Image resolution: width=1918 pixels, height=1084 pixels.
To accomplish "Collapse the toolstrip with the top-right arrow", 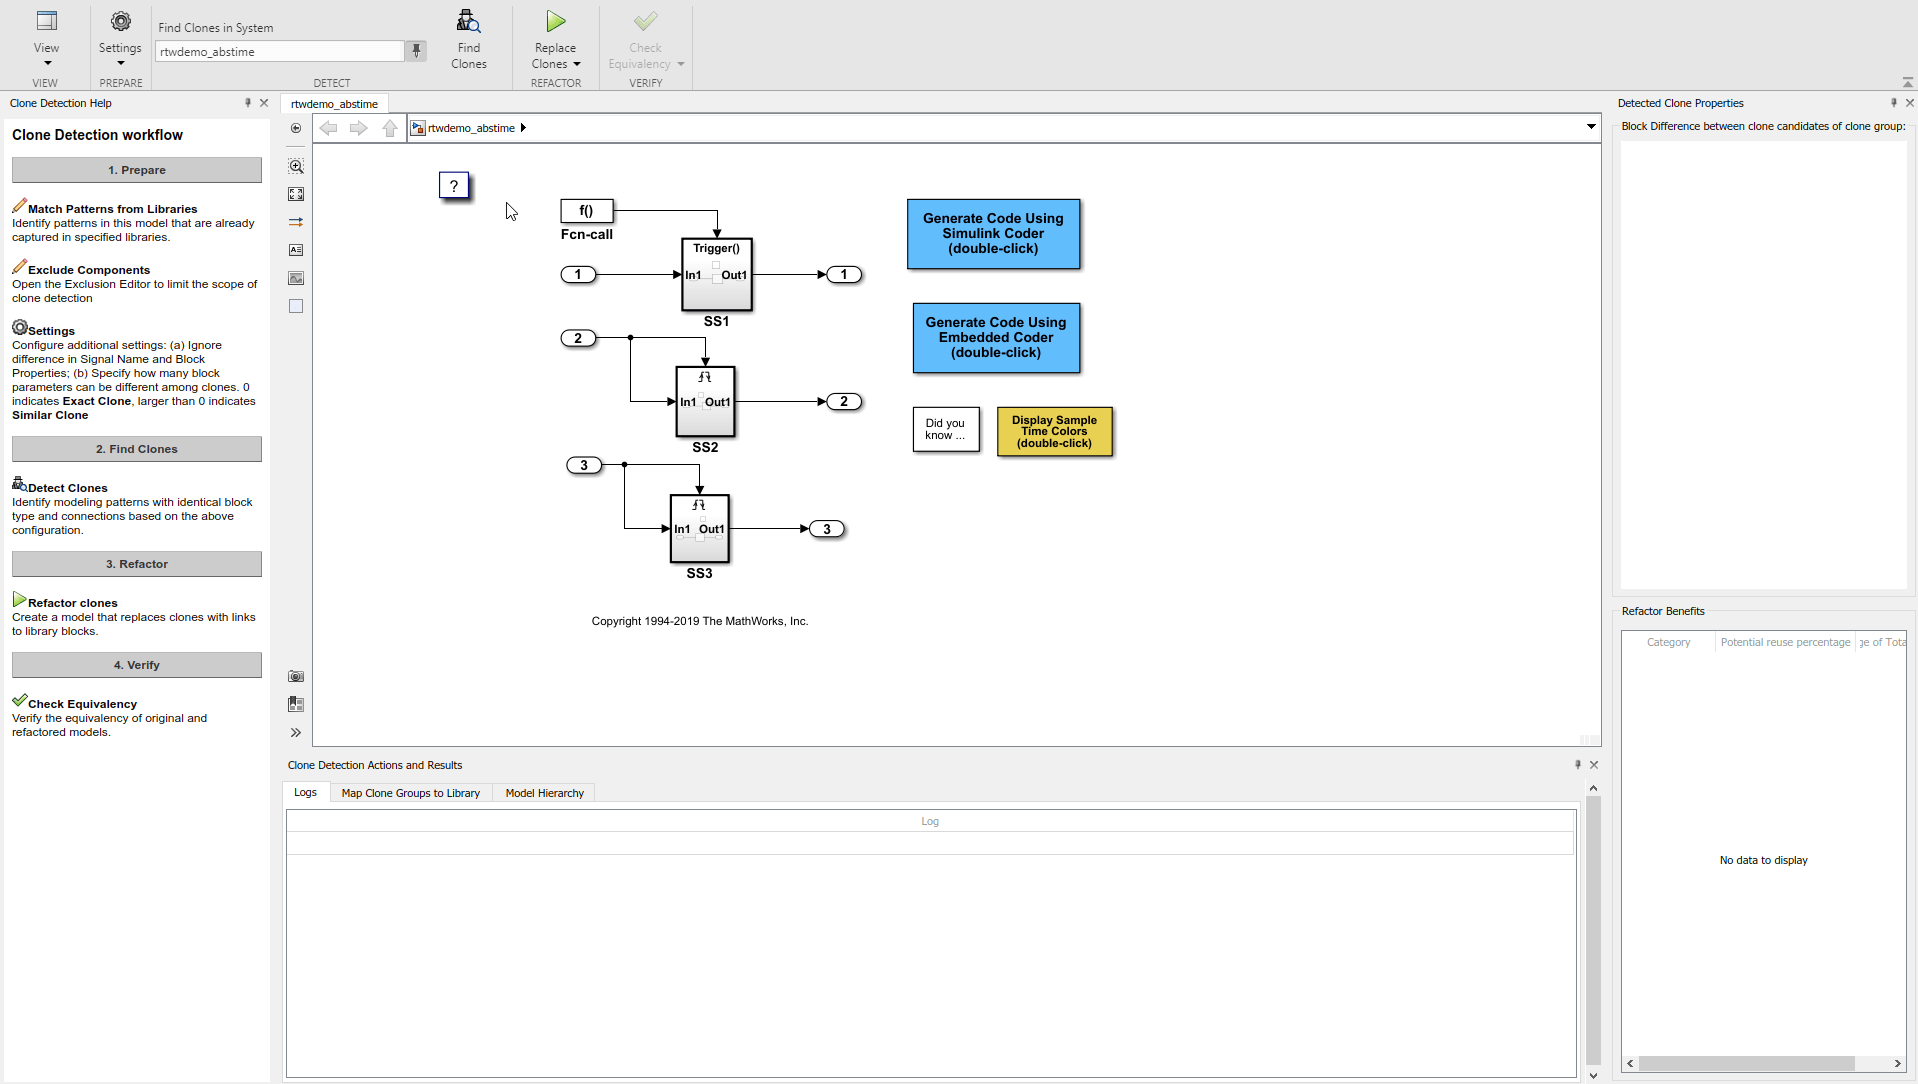I will (1907, 82).
